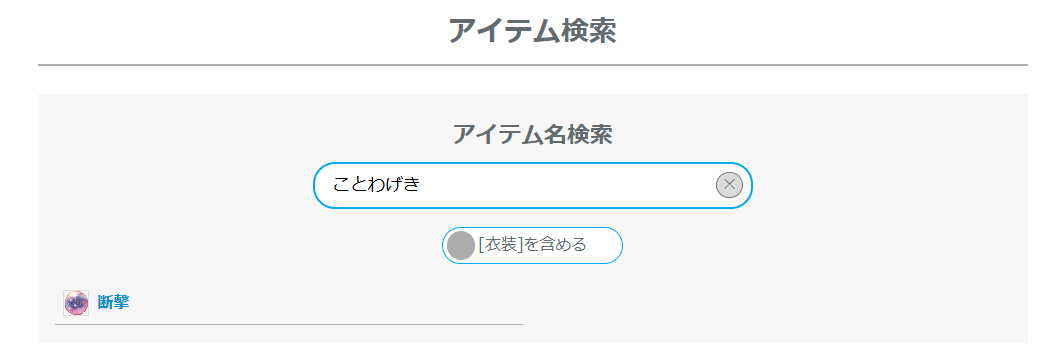1058x364 pixels.
Task: Click the circular X button in the search box
Action: point(729,185)
